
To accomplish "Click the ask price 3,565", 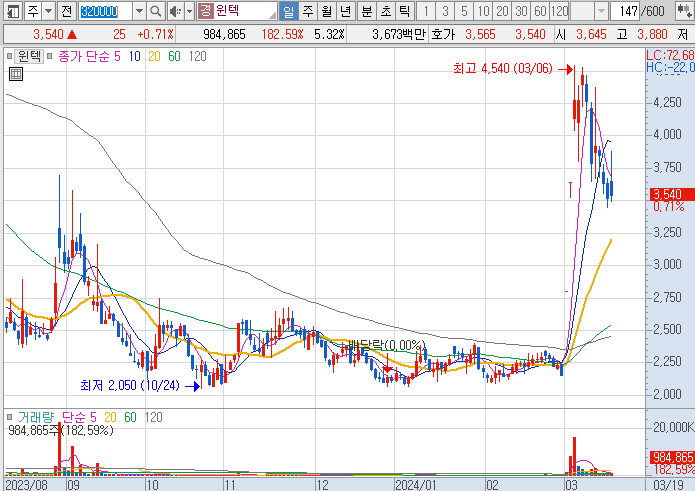I will click(x=480, y=35).
